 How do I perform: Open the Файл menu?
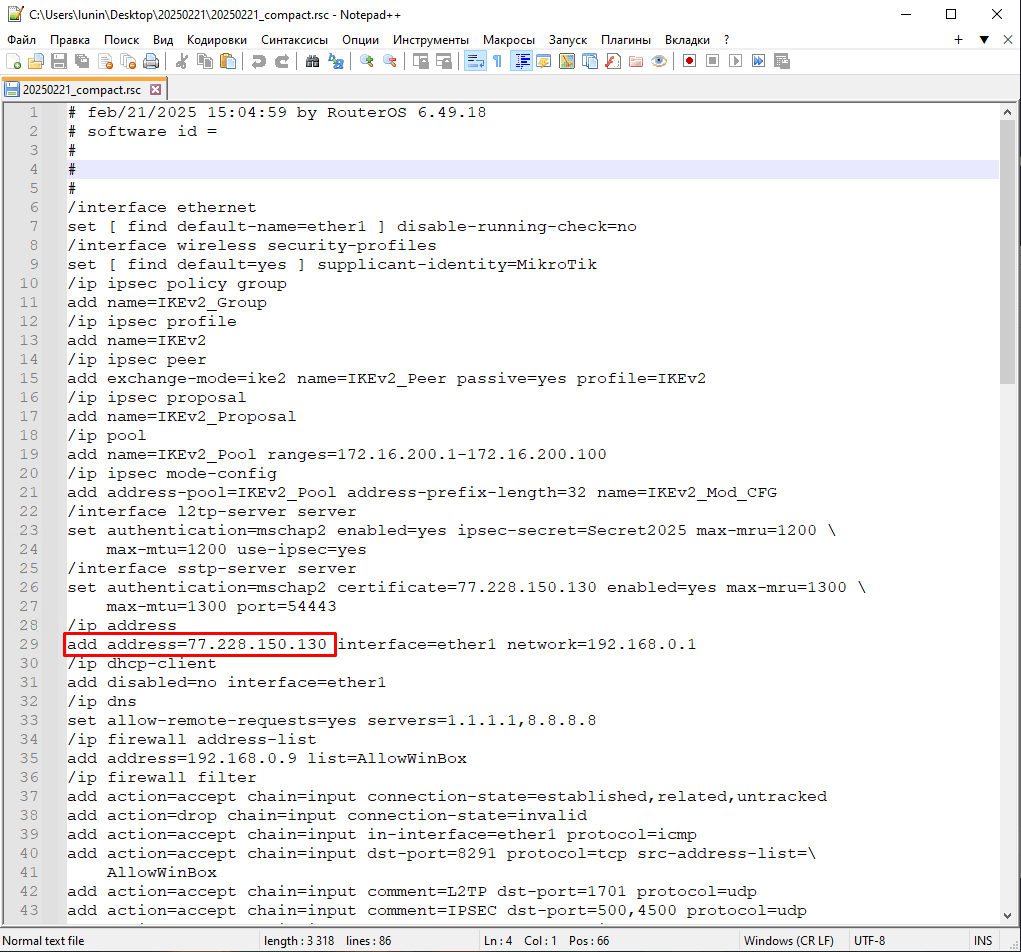[21, 40]
